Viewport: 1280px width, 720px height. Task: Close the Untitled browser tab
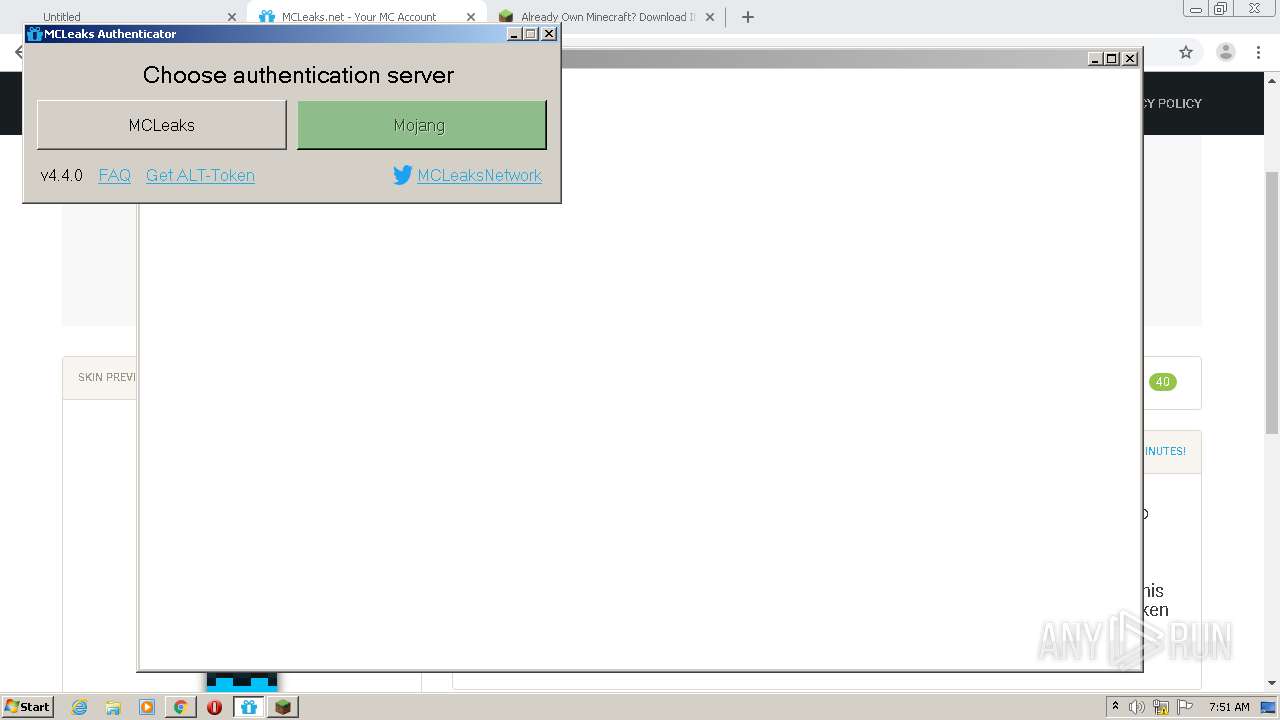pyautogui.click(x=232, y=17)
